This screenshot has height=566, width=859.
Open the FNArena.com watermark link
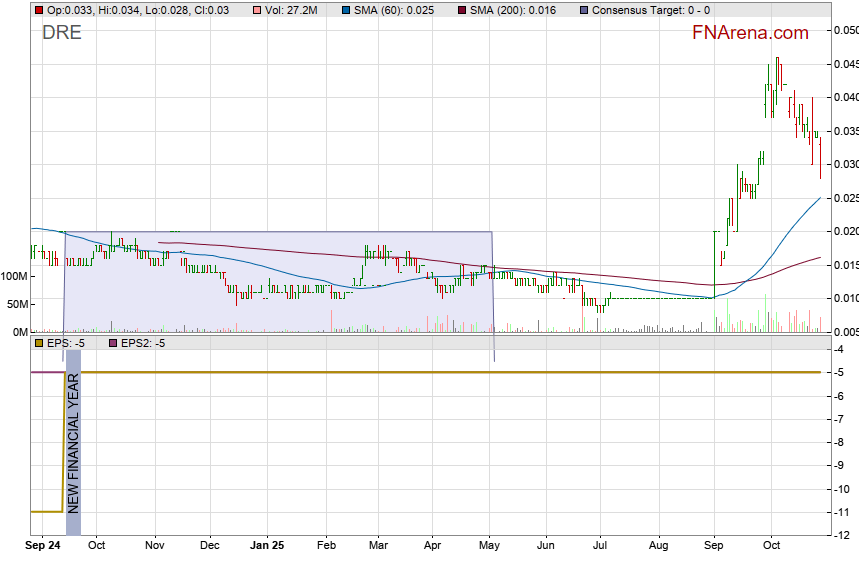tap(749, 33)
